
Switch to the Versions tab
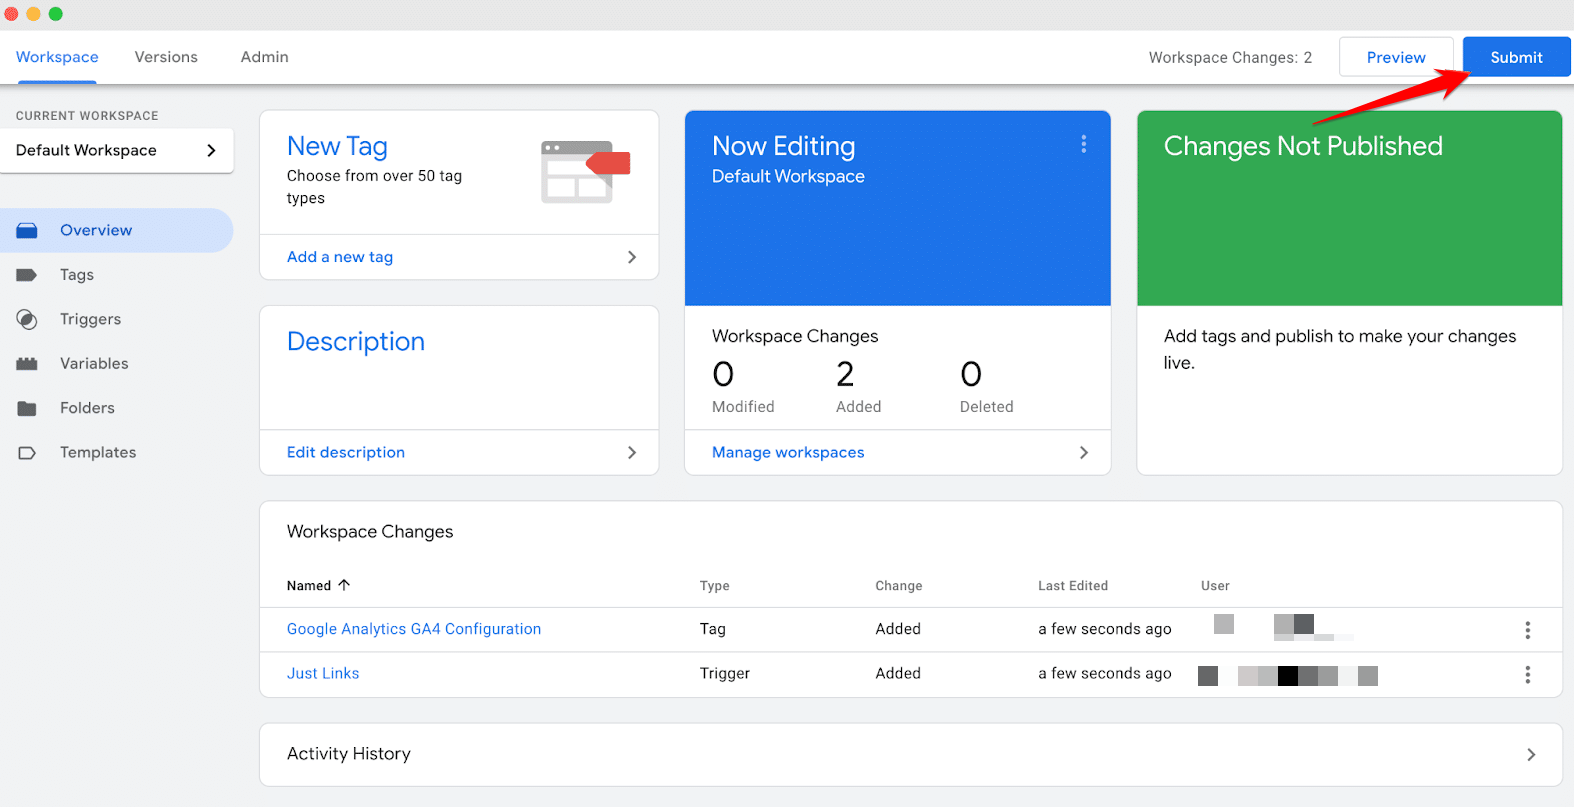(x=166, y=57)
